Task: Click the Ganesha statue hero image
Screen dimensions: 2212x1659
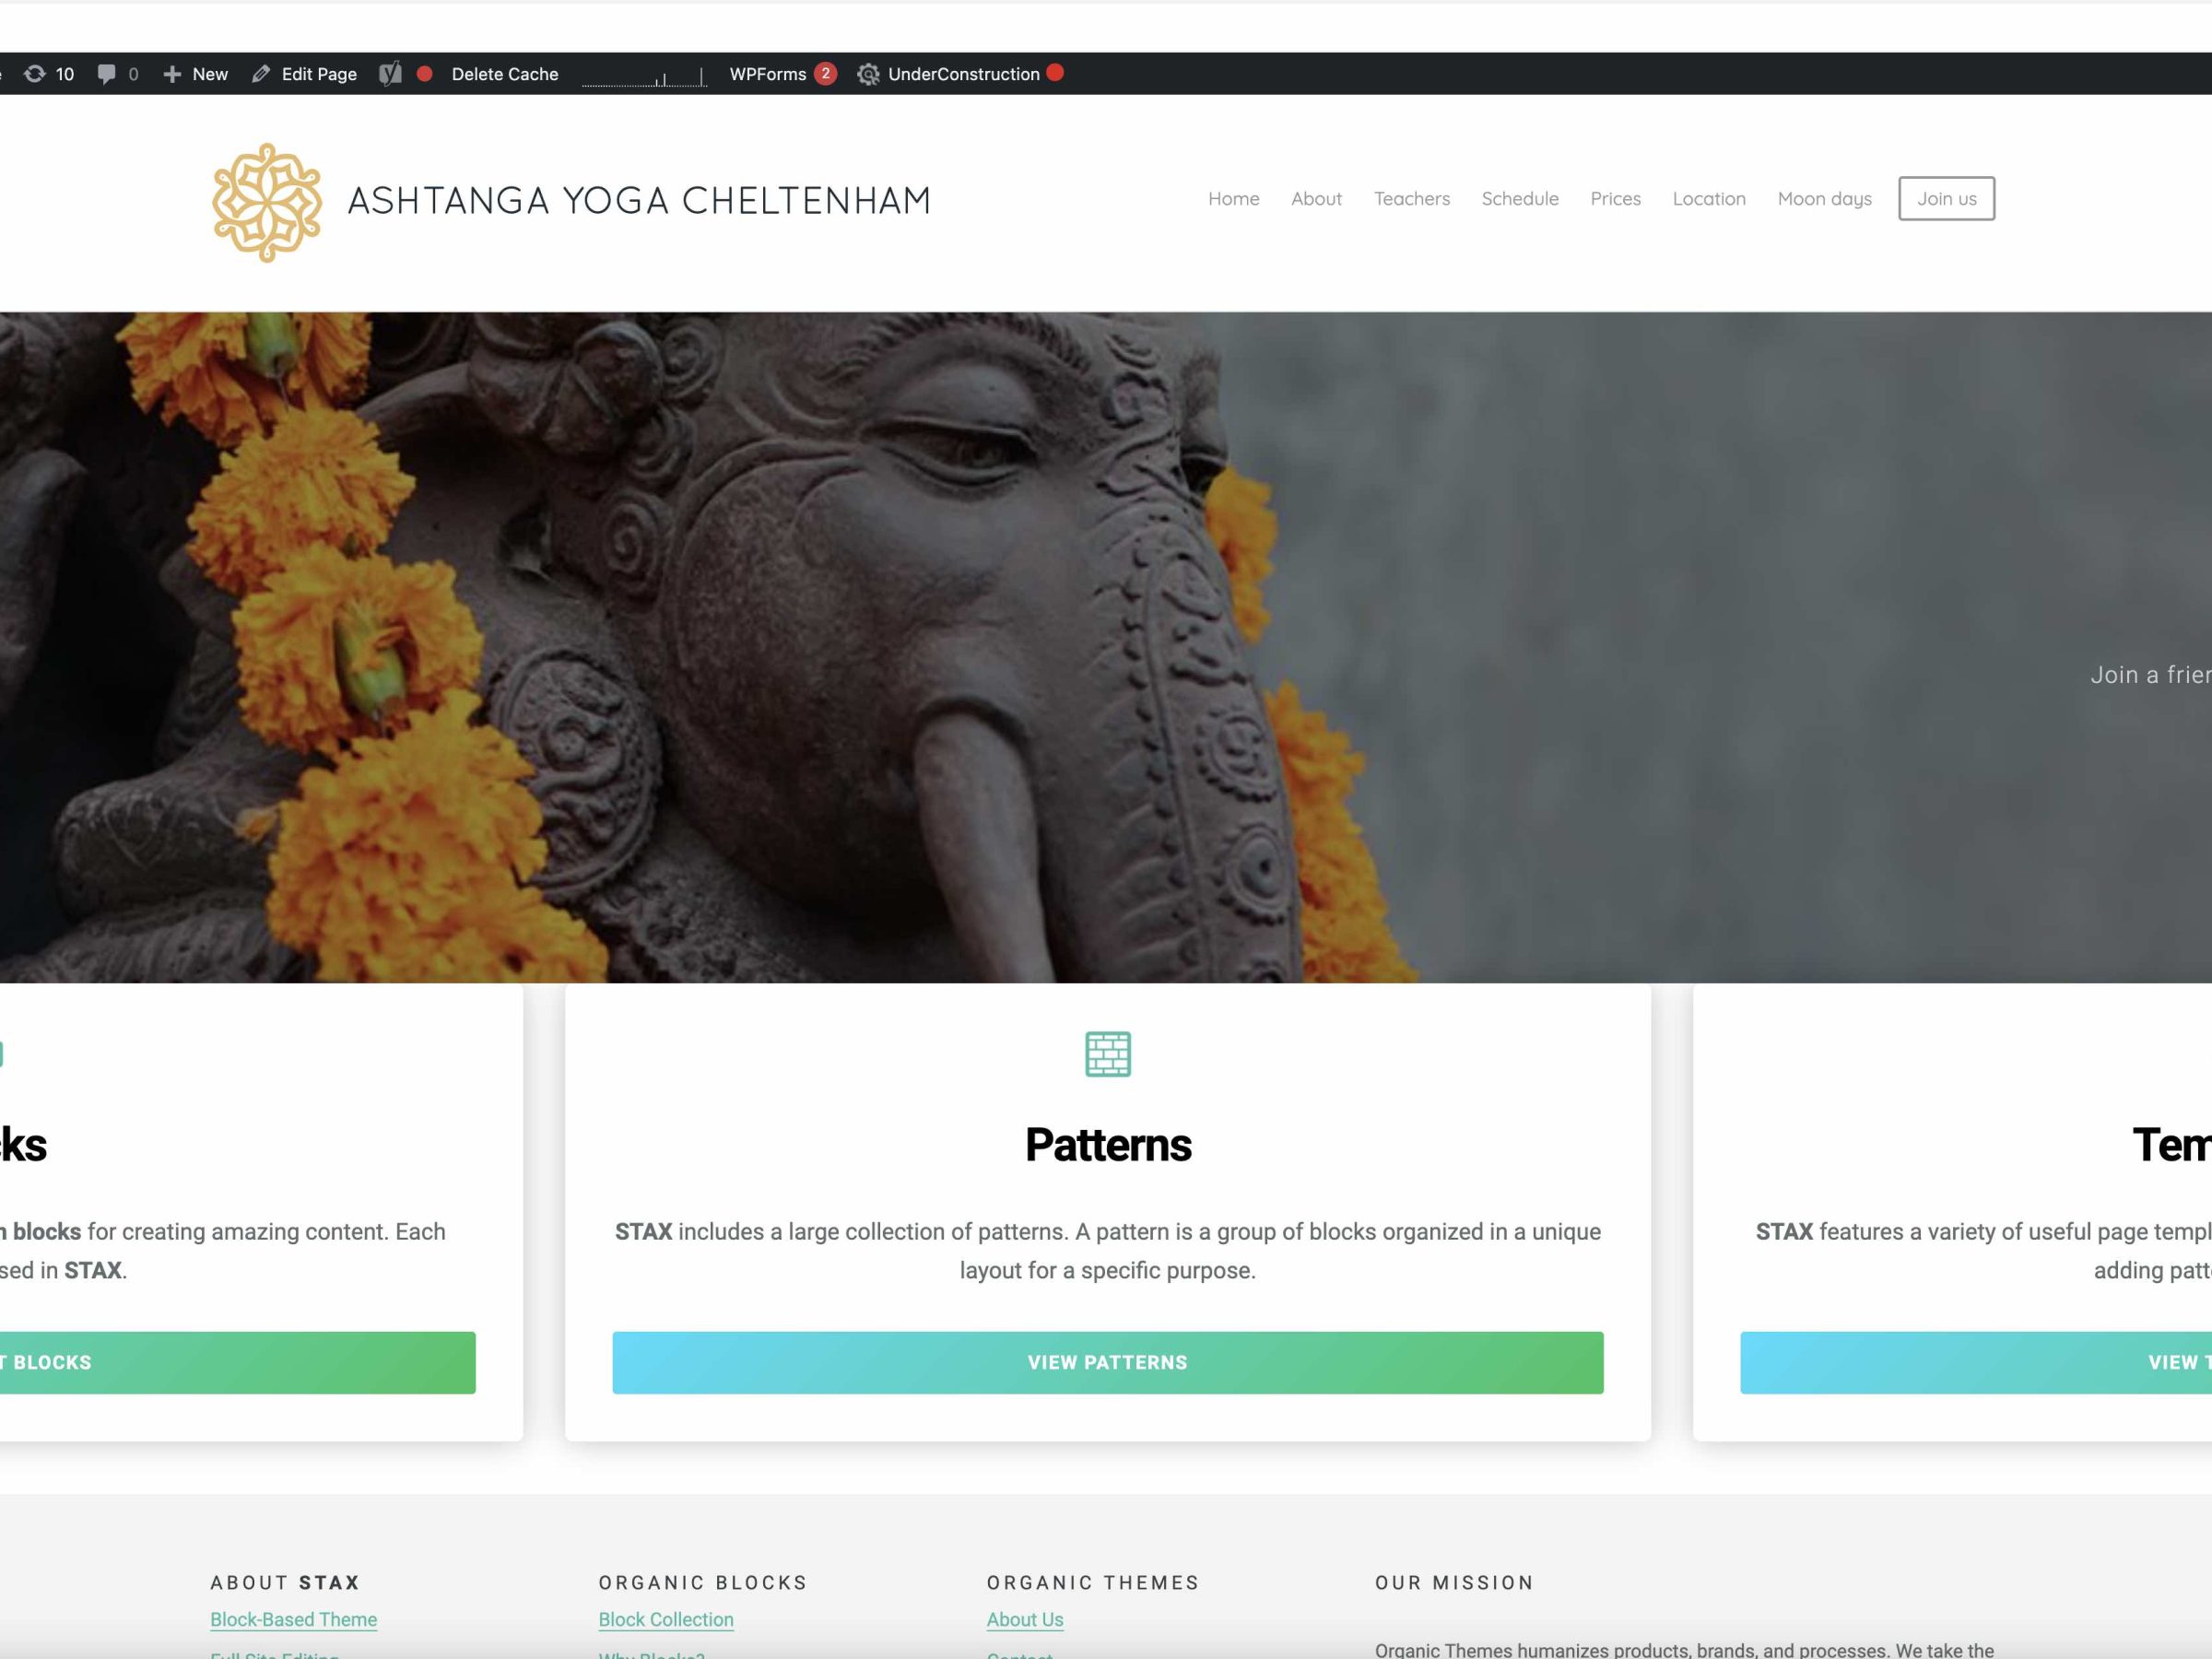Action: [x=1106, y=647]
